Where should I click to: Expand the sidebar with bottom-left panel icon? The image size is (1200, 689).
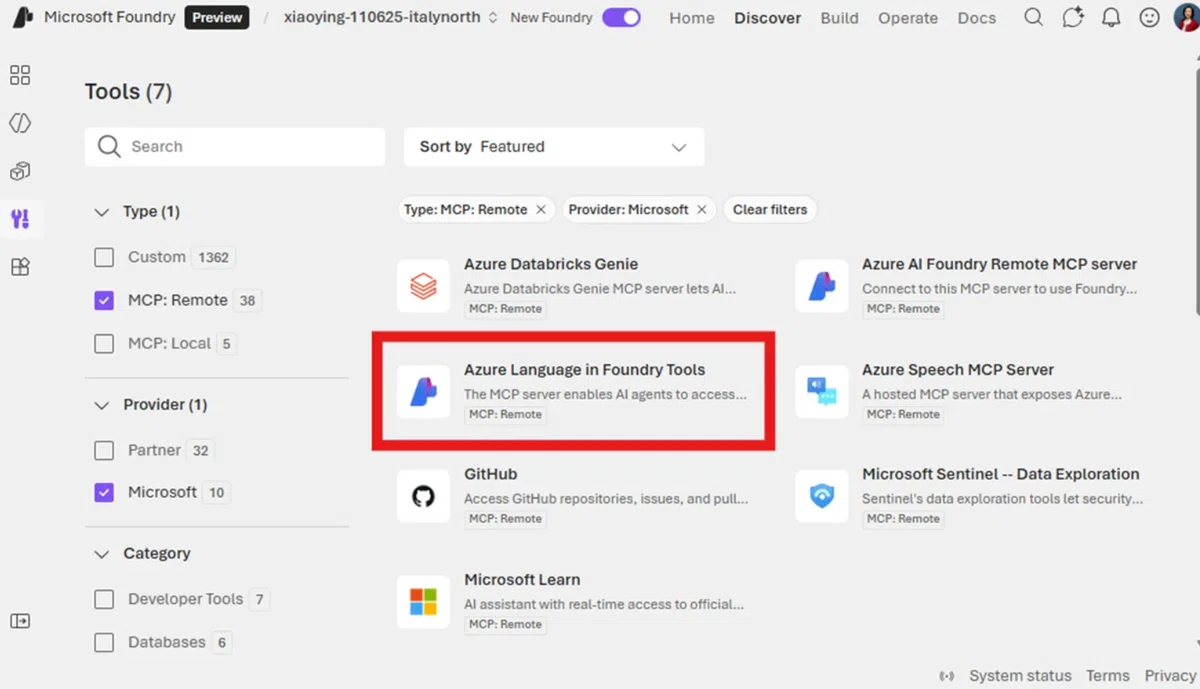(x=20, y=621)
